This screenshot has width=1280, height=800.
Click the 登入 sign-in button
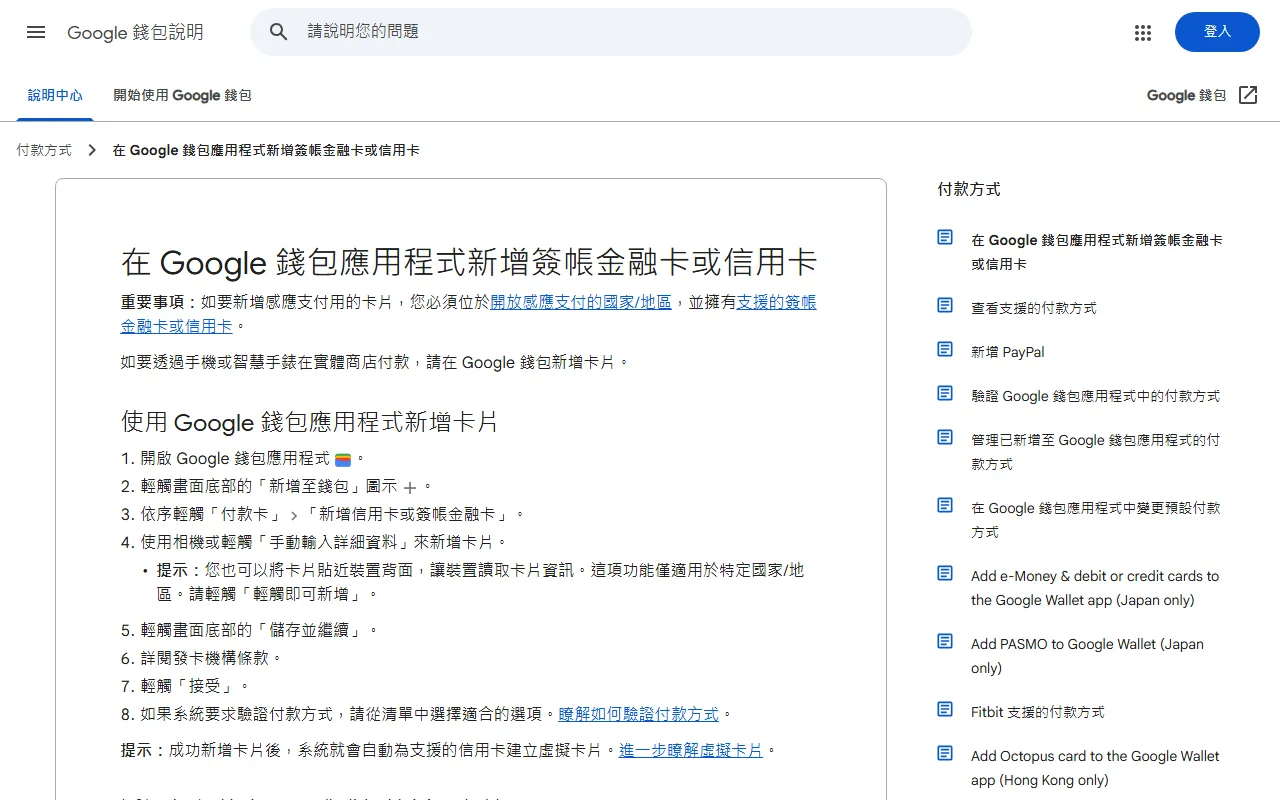point(1217,32)
